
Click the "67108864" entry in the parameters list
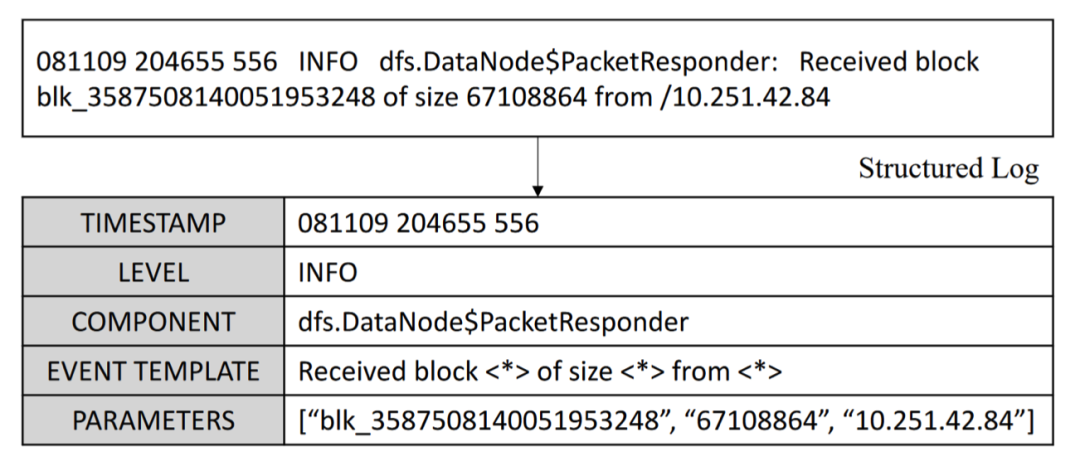(x=769, y=421)
